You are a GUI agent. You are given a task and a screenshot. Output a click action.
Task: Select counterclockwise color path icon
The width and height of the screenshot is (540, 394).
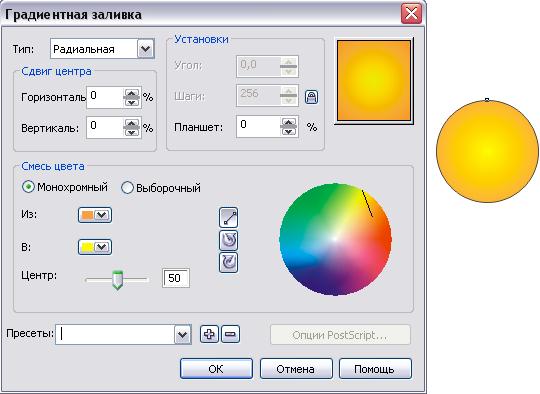click(x=228, y=240)
